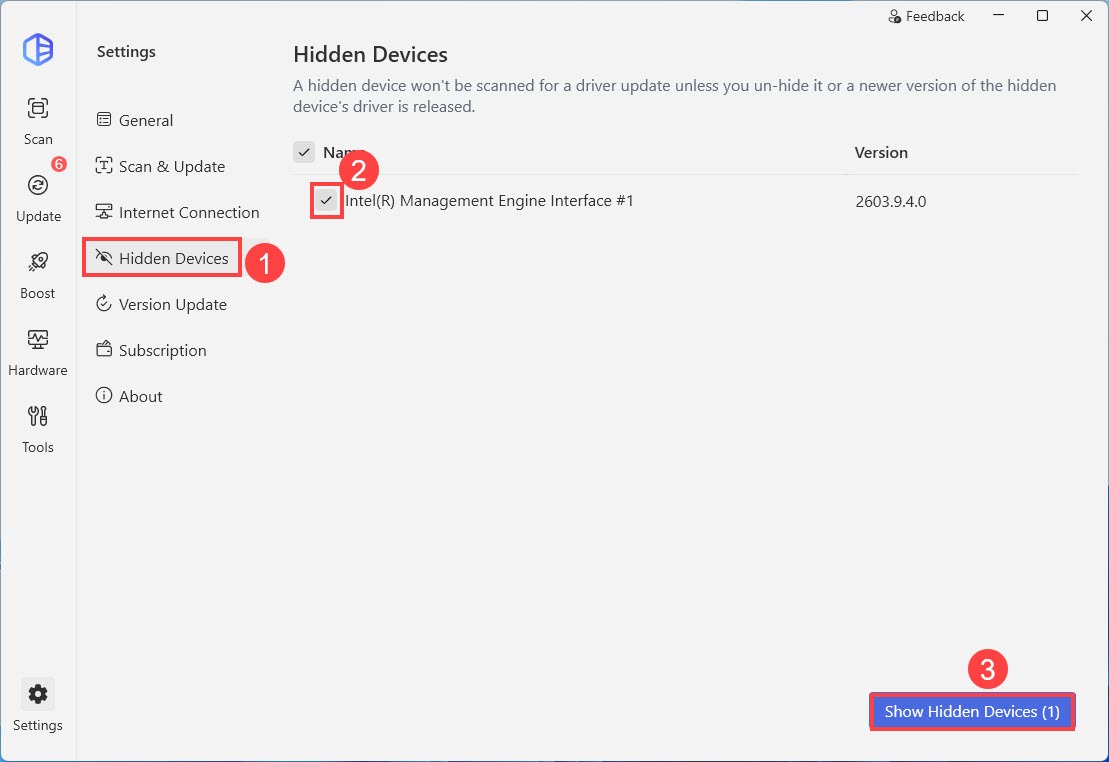This screenshot has width=1109, height=762.
Task: Click the Feedback icon in title bar
Action: pos(895,16)
